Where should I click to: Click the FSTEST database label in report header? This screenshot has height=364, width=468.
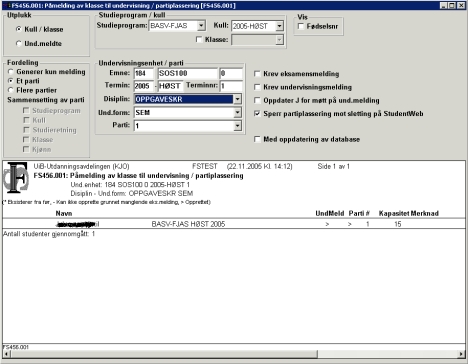point(205,166)
